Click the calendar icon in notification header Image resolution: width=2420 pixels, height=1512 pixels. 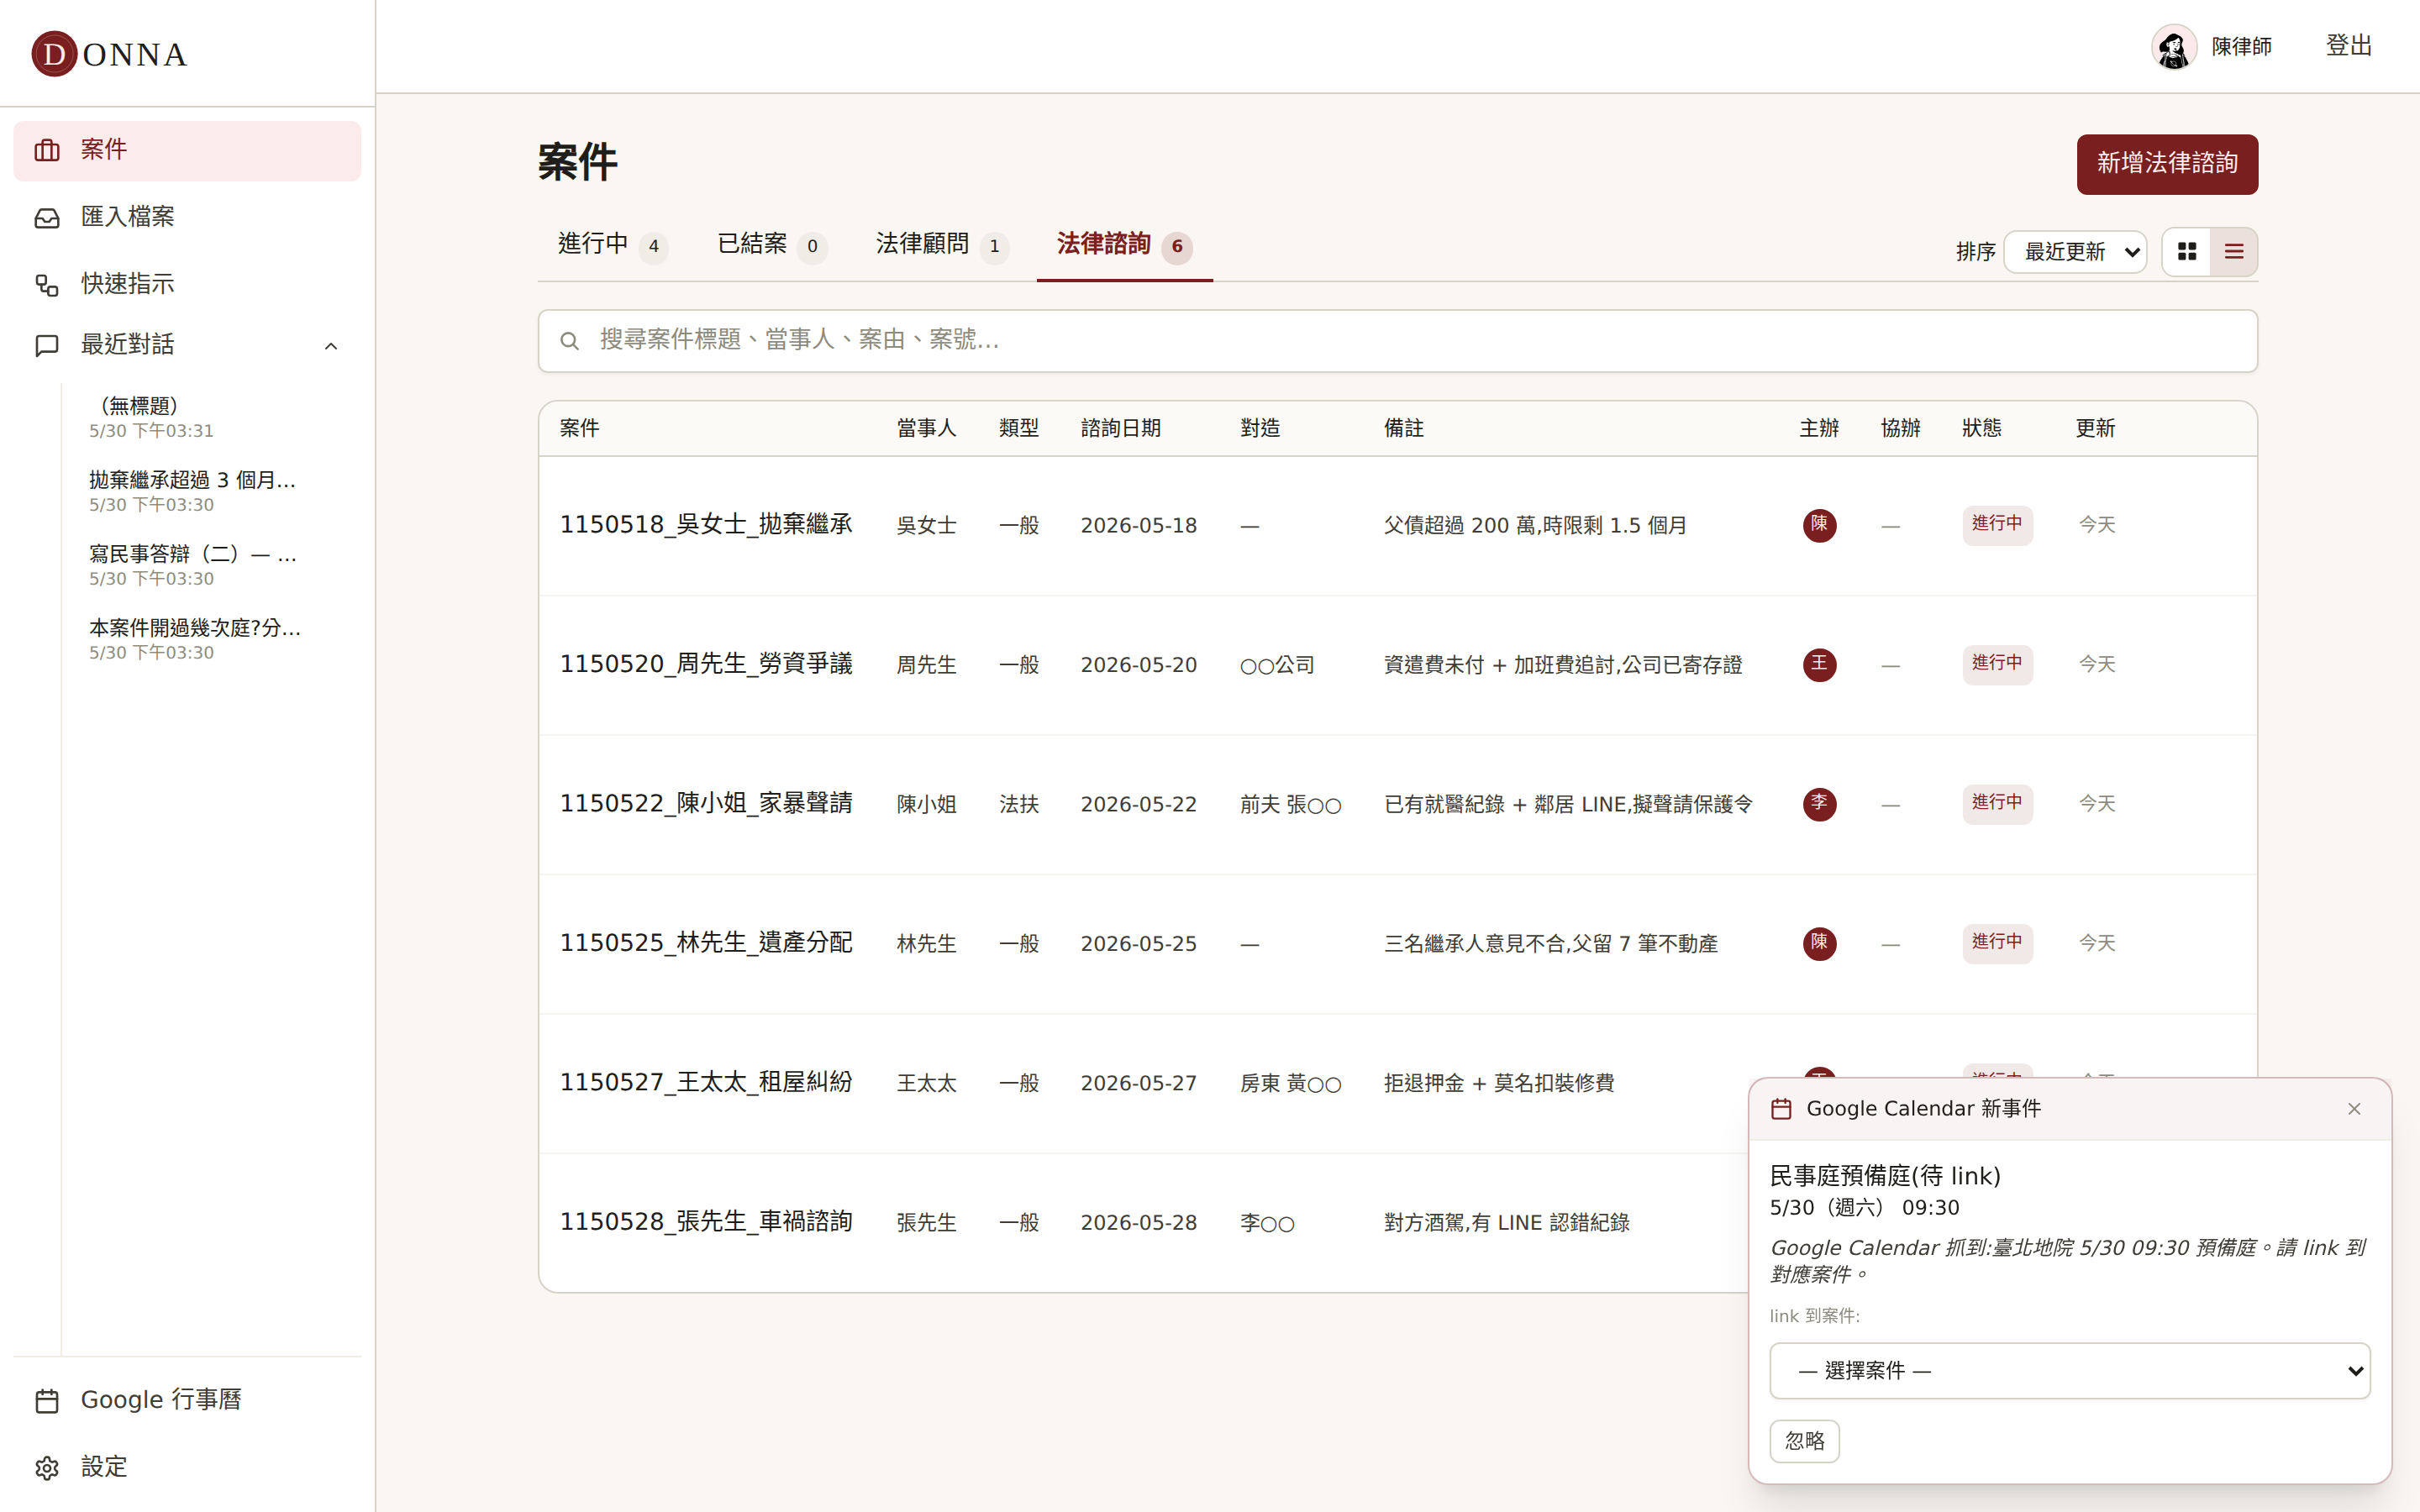[1781, 1109]
